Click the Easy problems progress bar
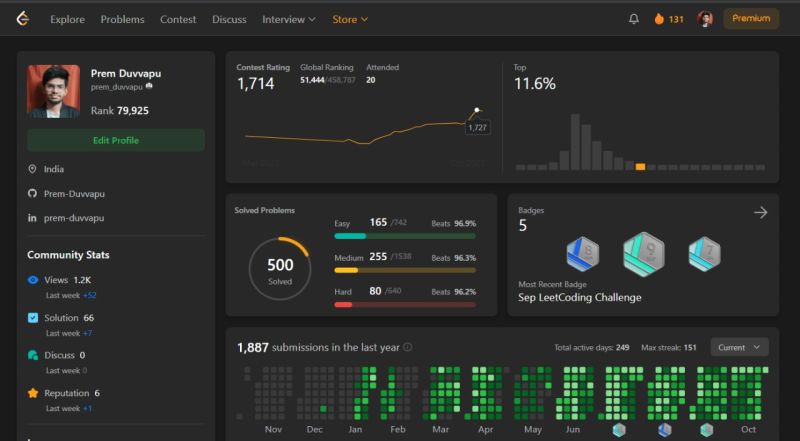 coord(405,236)
